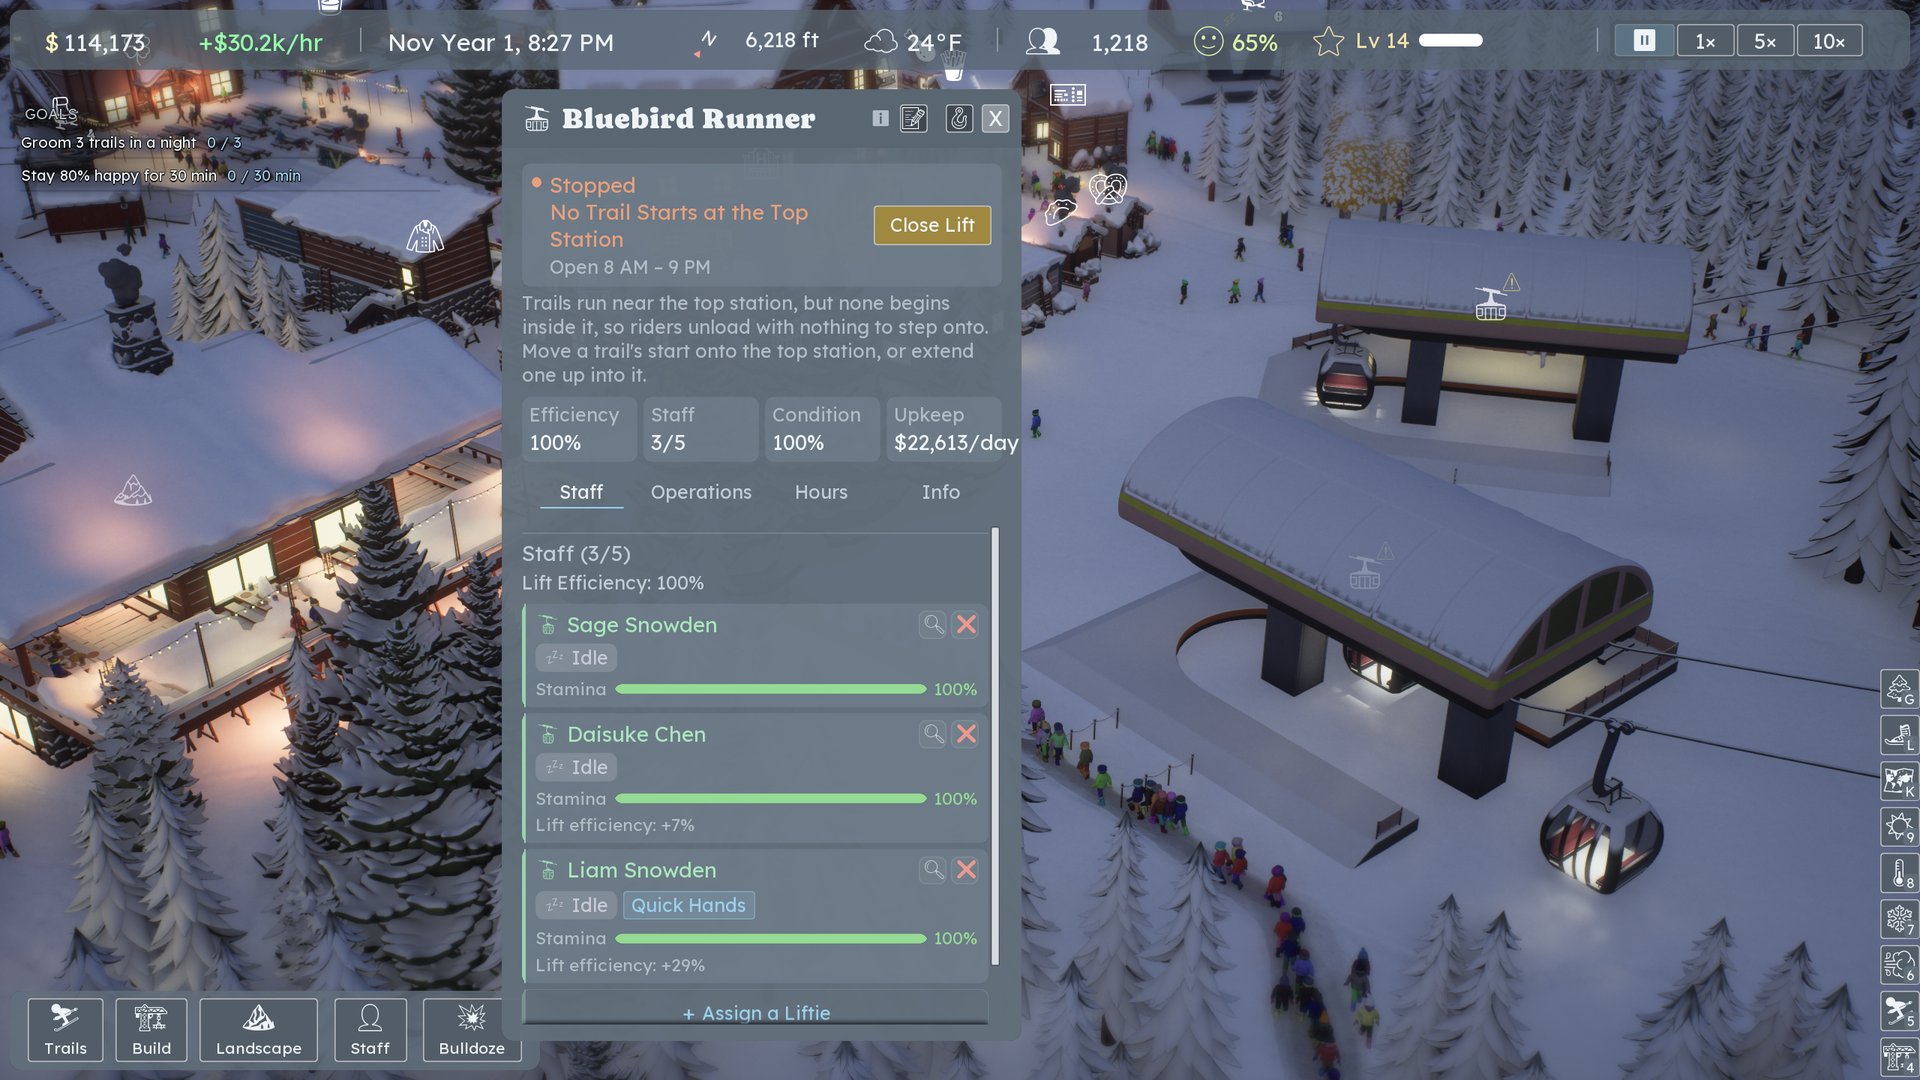Toggle the wind overlay (6)
Screen dimensions: 1920x1080
tap(1899, 965)
